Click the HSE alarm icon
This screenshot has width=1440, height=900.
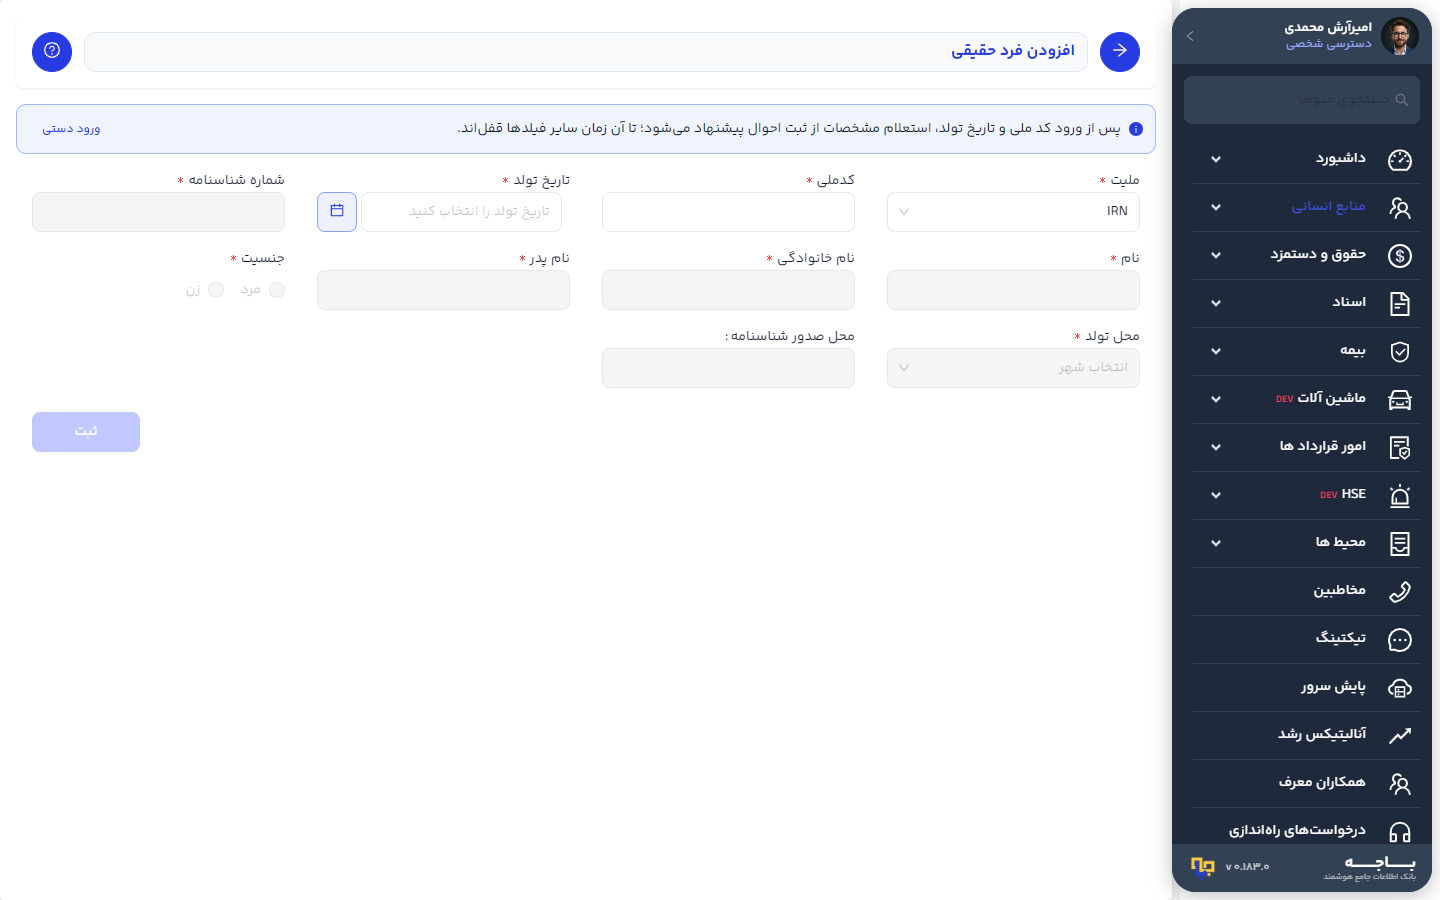coord(1400,496)
